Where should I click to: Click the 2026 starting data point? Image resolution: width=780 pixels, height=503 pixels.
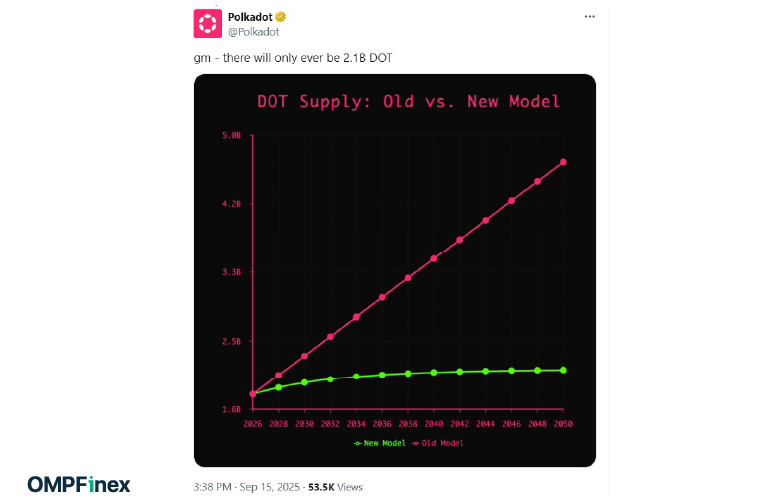pos(253,394)
